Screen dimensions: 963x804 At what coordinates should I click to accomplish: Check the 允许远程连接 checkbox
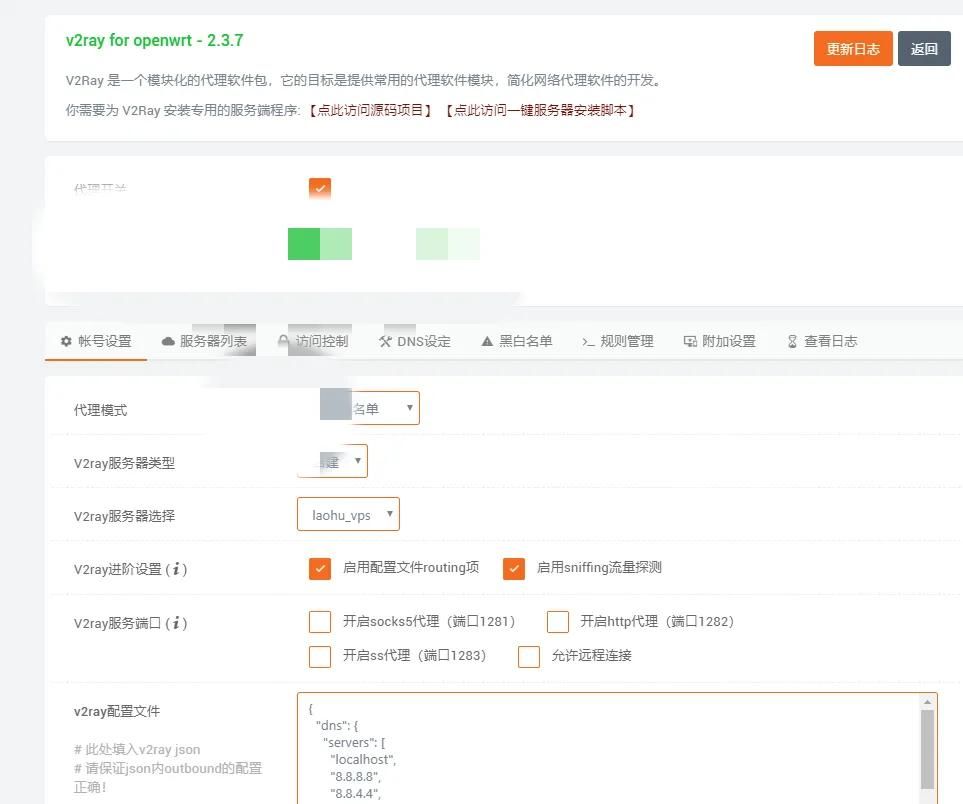click(x=529, y=656)
